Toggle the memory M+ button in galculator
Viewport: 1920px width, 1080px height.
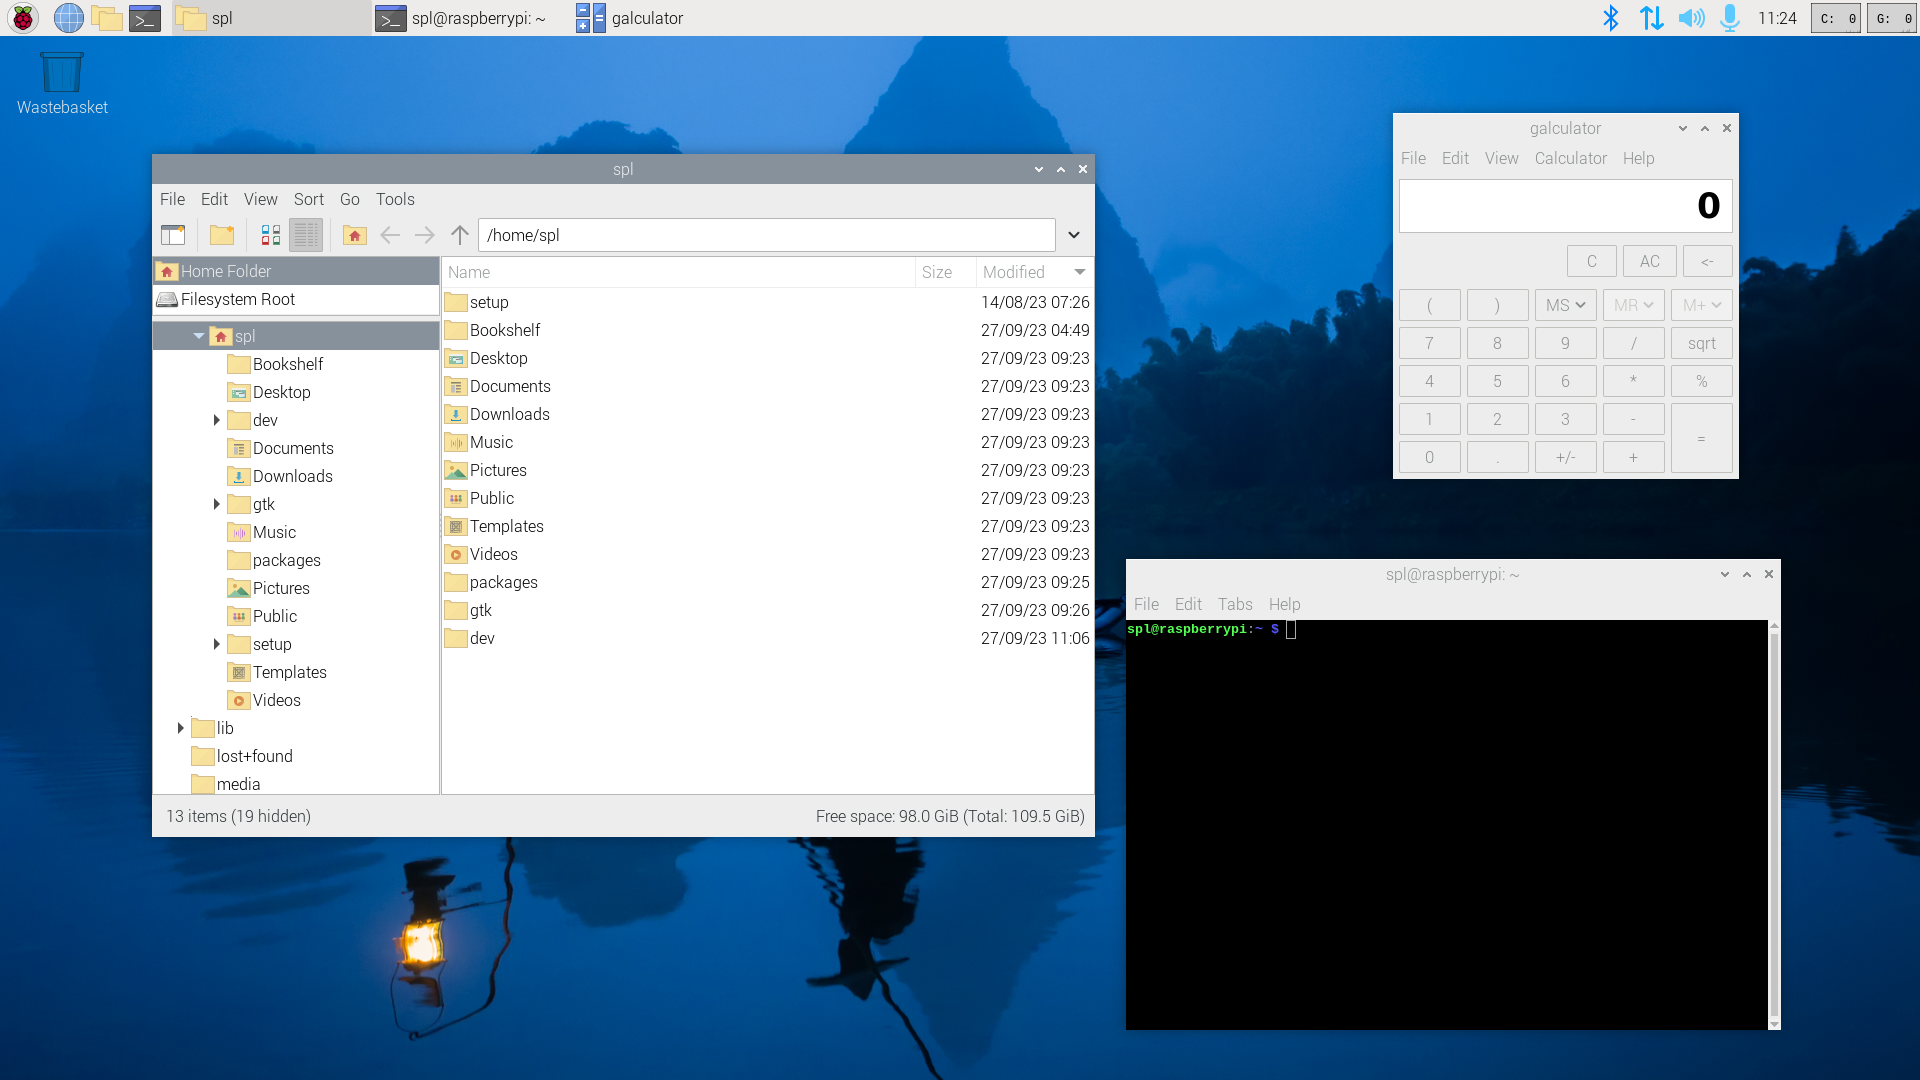coord(1700,305)
